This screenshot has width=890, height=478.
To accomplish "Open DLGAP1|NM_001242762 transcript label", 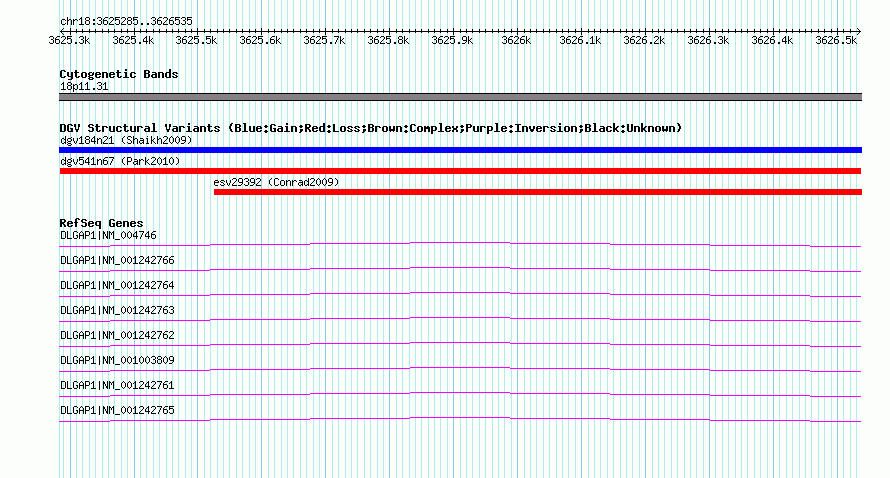I will tap(117, 335).
